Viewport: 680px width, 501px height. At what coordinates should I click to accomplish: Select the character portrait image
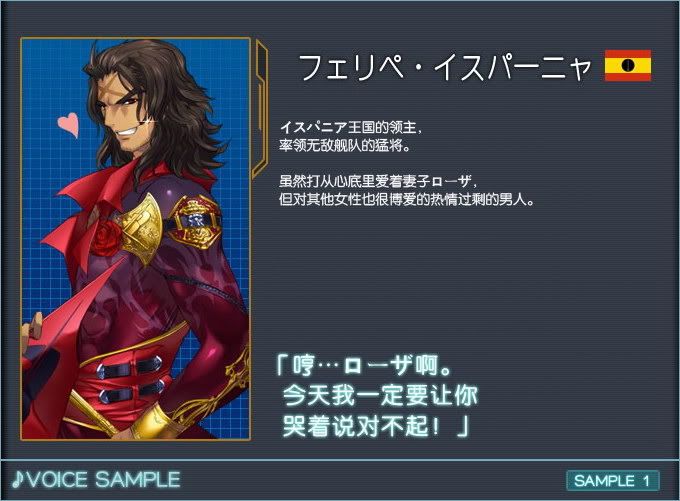(136, 239)
